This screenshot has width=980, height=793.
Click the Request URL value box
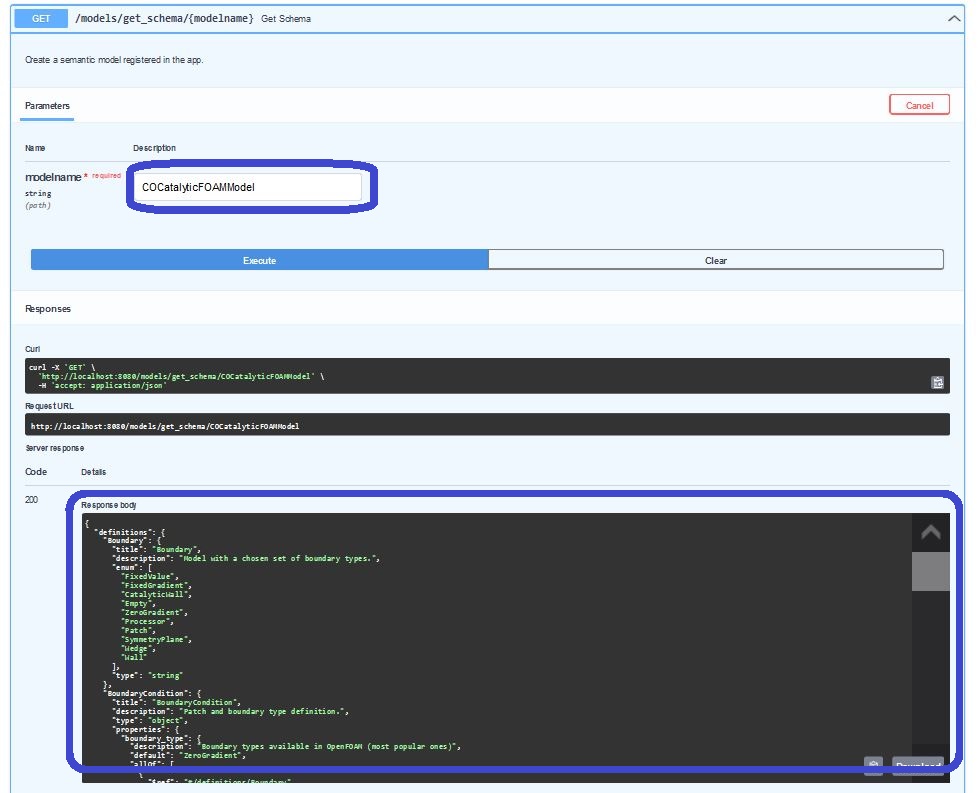(487, 425)
